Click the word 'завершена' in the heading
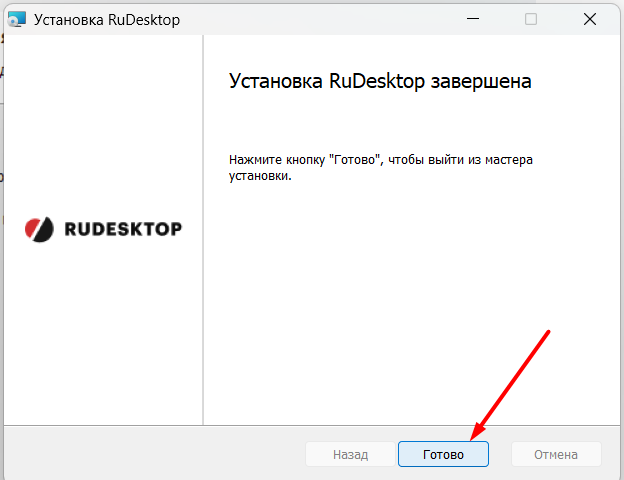Image resolution: width=624 pixels, height=480 pixels. coord(481,82)
